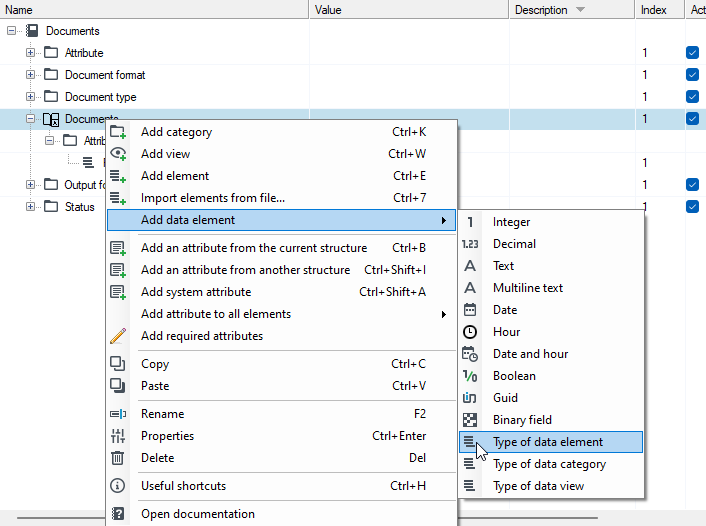Click the Value column header
The height and width of the screenshot is (526, 706).
[x=409, y=9]
